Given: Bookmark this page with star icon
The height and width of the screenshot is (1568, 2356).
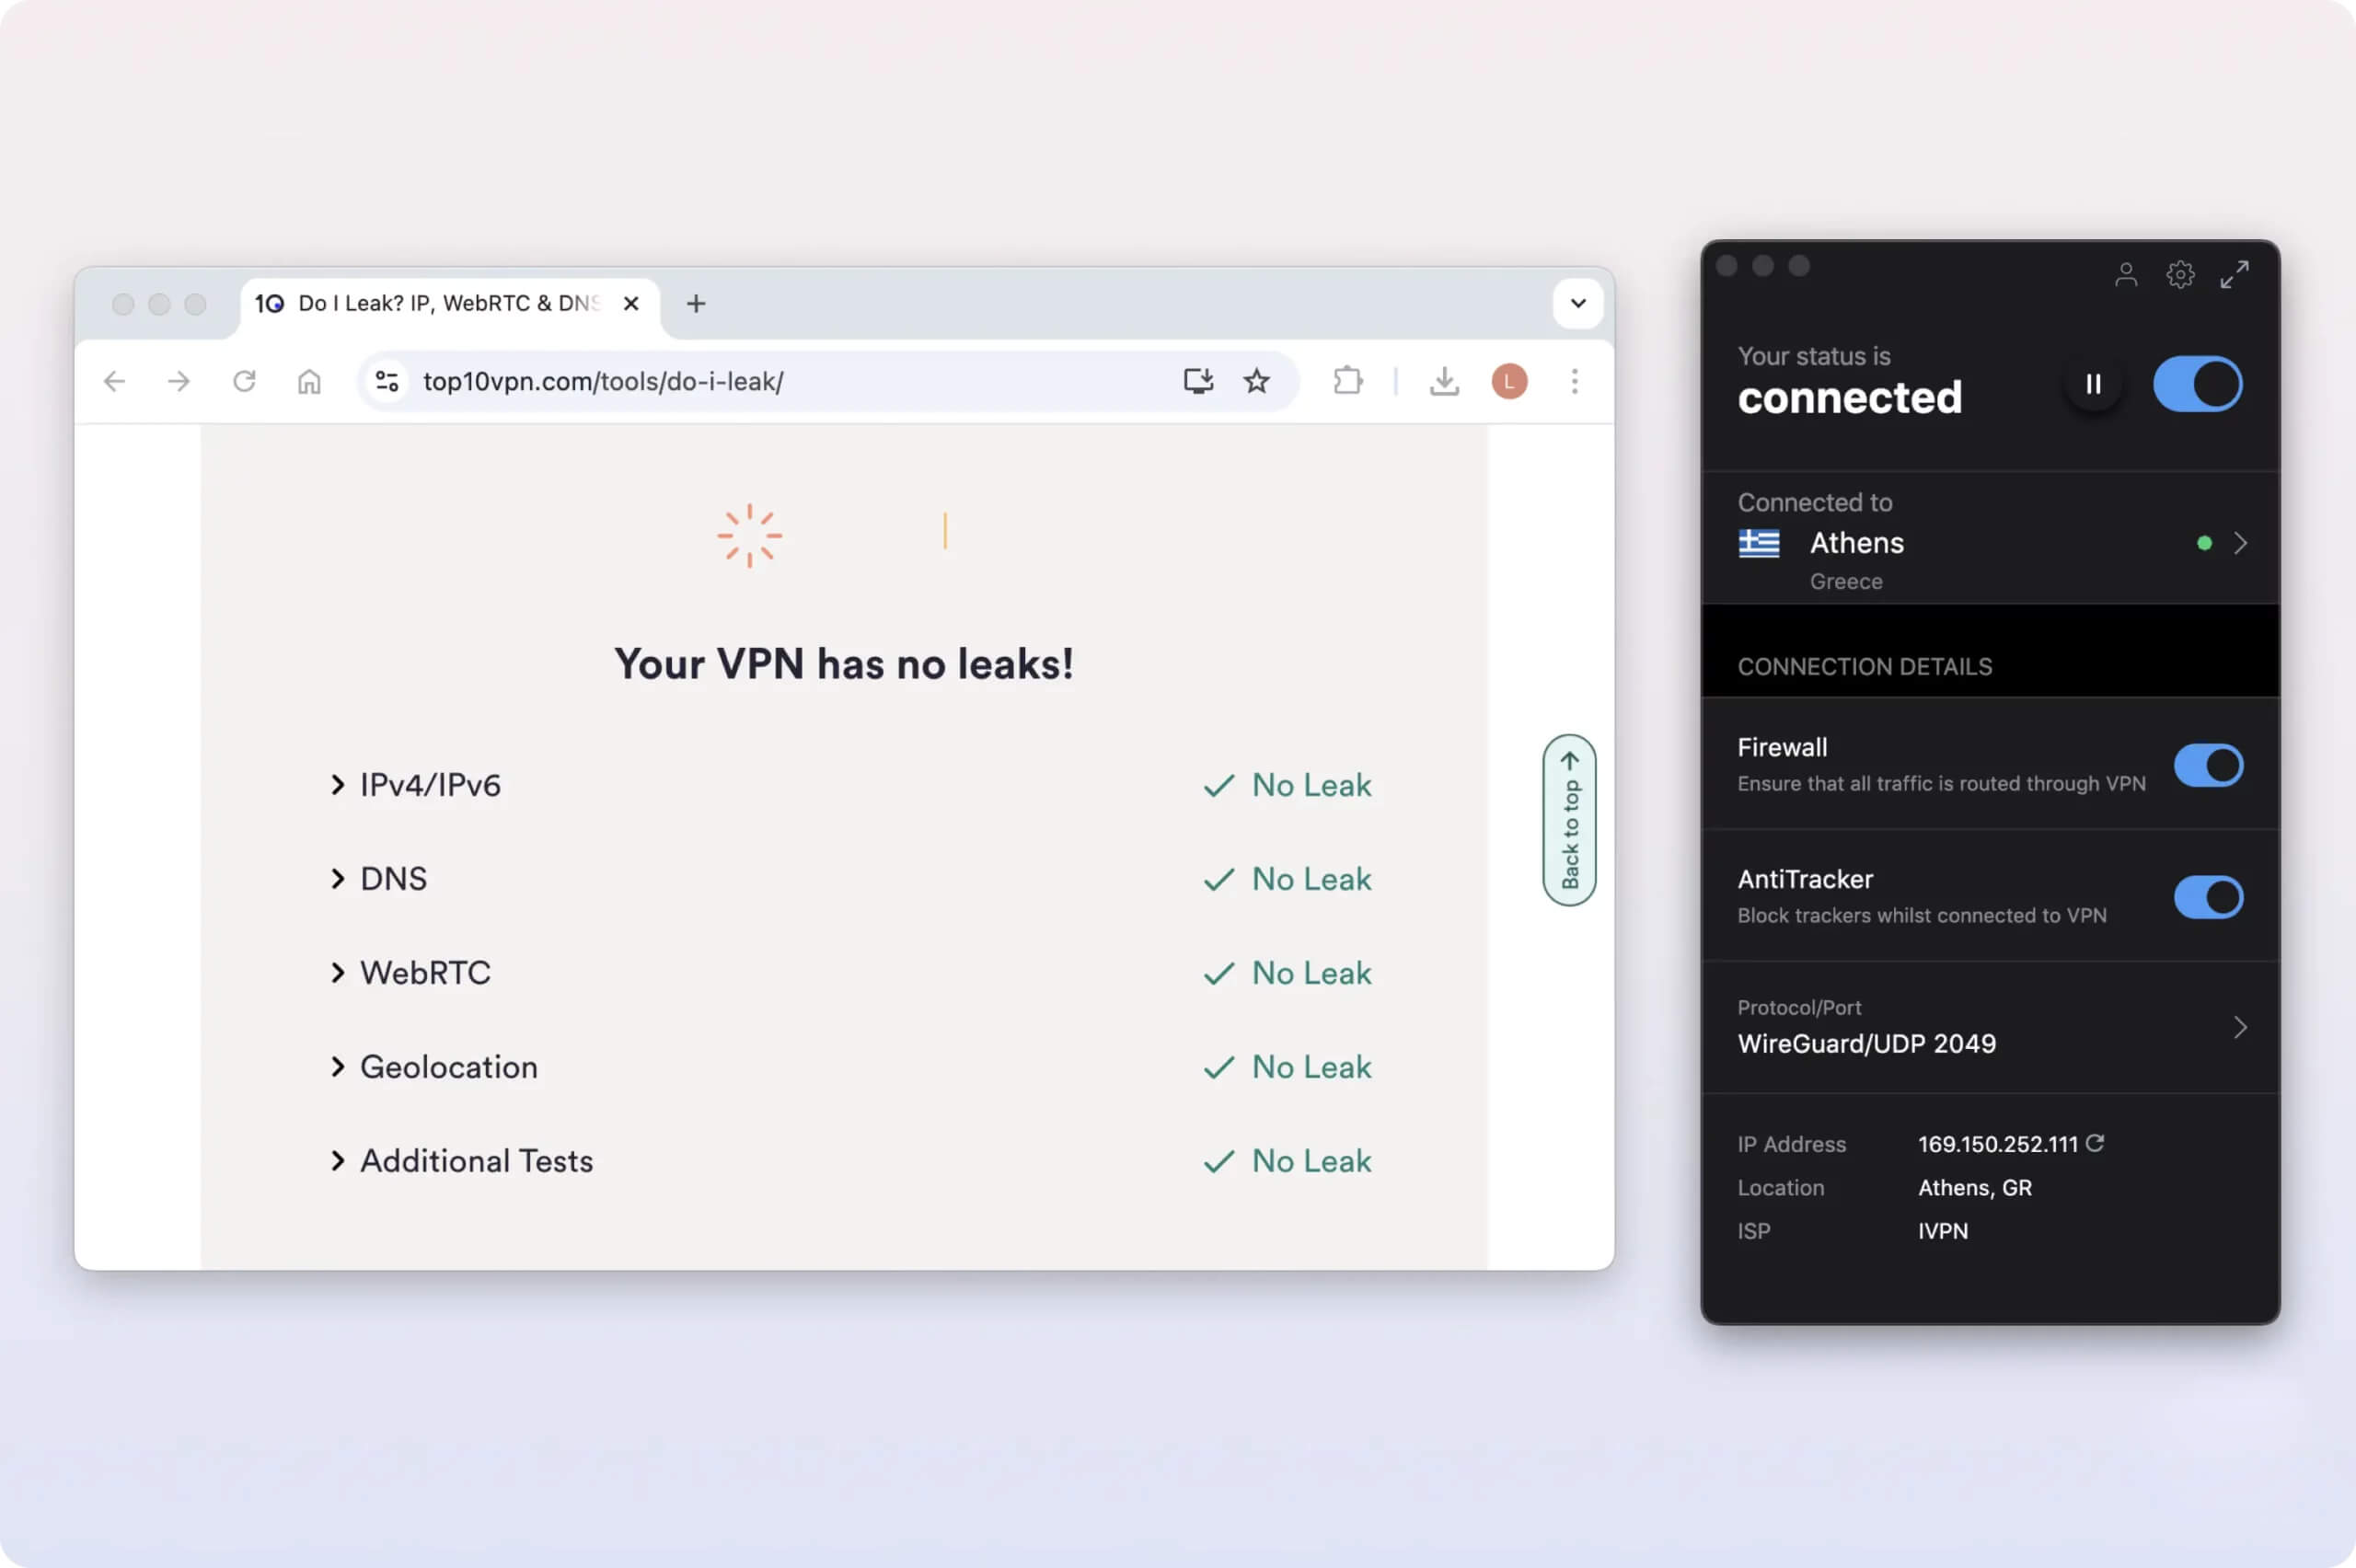Looking at the screenshot, I should [1256, 381].
